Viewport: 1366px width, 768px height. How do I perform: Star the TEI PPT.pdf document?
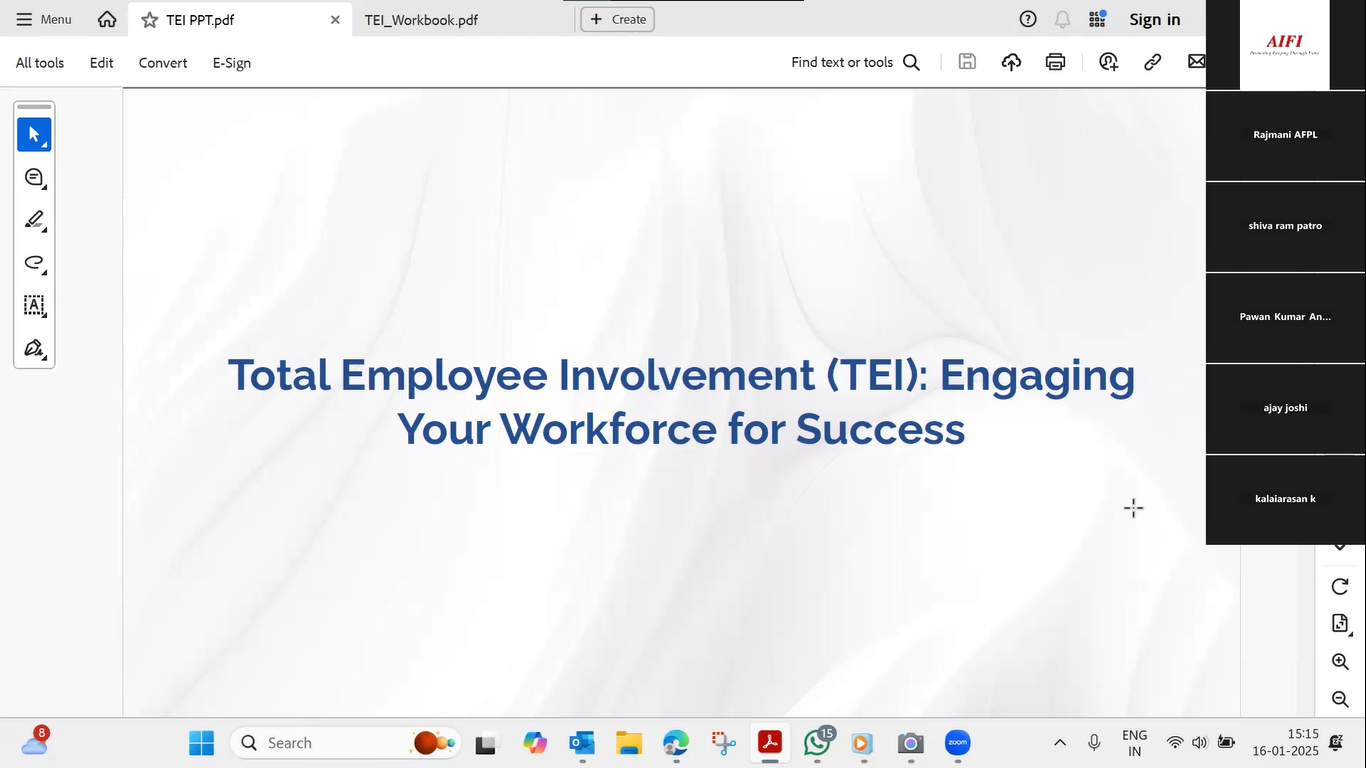[x=149, y=20]
